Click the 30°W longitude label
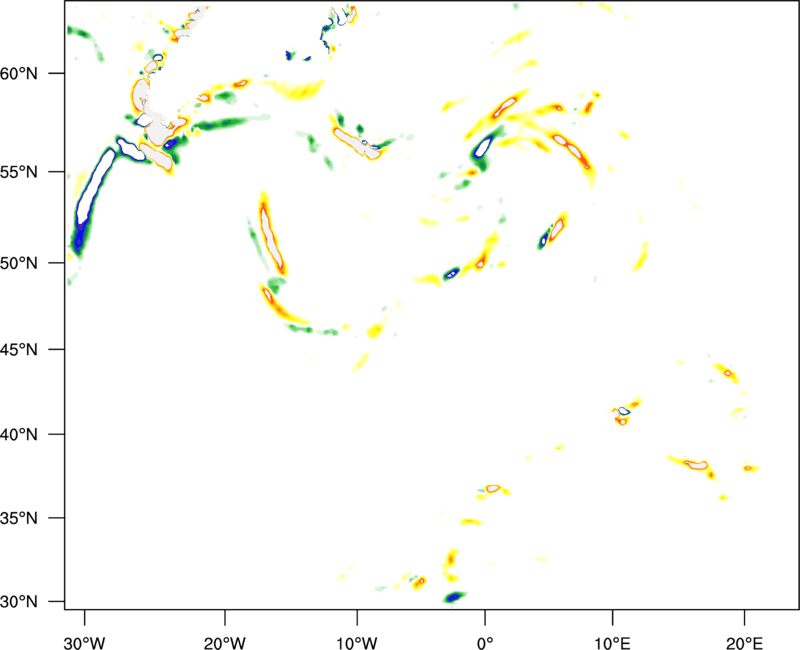Screen dimensions: 800x650 pyautogui.click(x=85, y=643)
